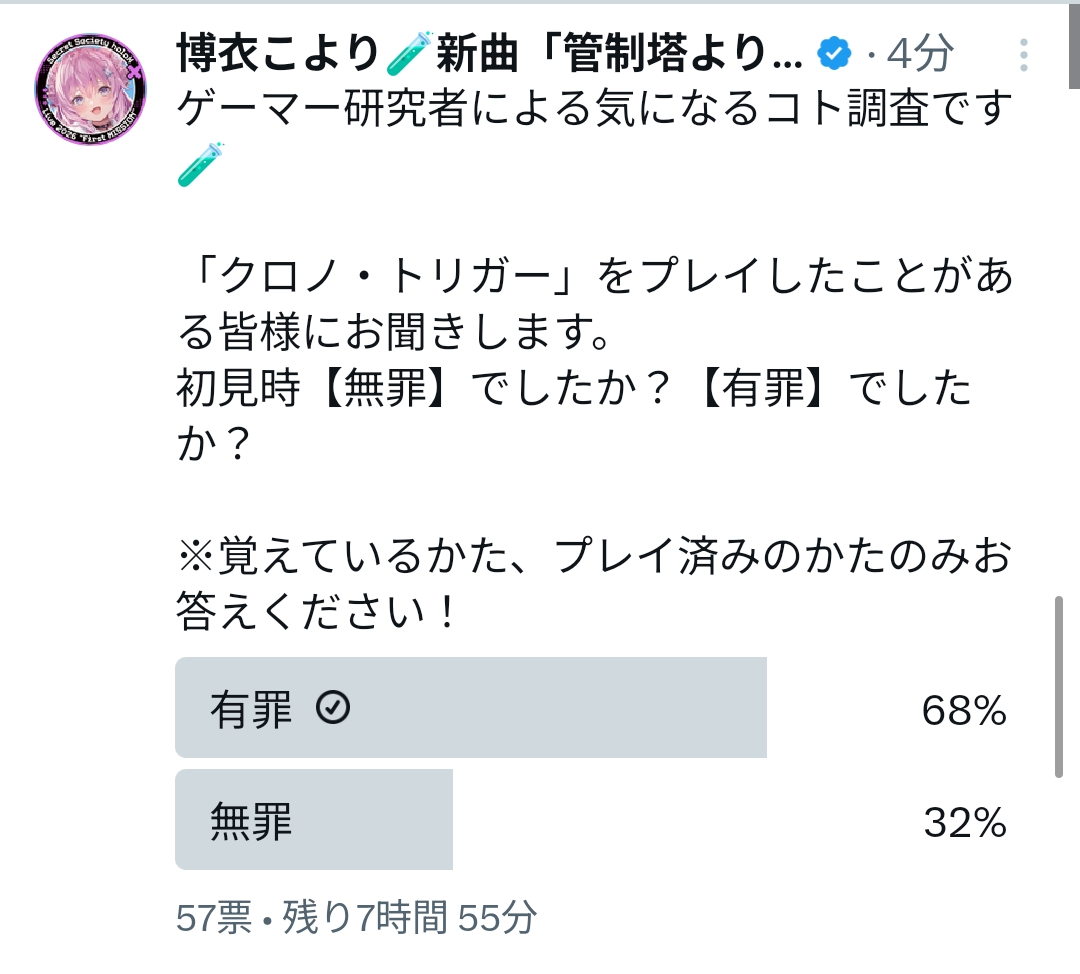Click the 57票 vote count
Viewport: 1080px width, 974px height.
(214, 917)
